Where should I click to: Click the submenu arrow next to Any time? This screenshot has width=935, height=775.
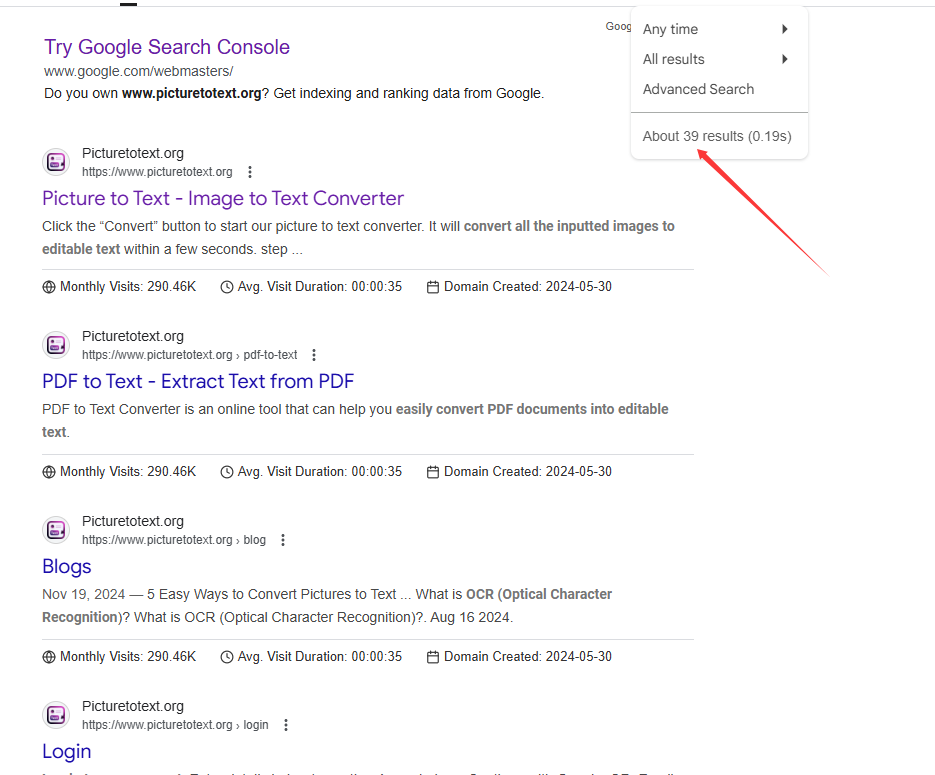(x=785, y=29)
